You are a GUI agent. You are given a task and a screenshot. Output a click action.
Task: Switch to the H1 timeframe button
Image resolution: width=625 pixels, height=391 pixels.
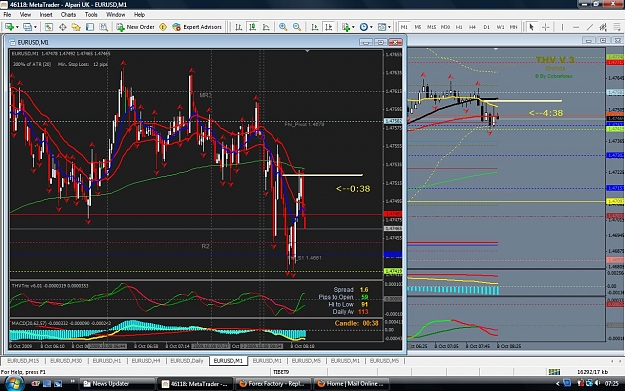[459, 27]
